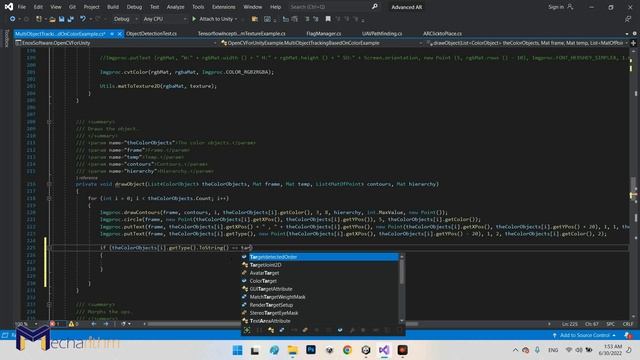This screenshot has width=640, height=360.
Task: Open the Analyze menu
Action: pyautogui.click(x=176, y=7)
